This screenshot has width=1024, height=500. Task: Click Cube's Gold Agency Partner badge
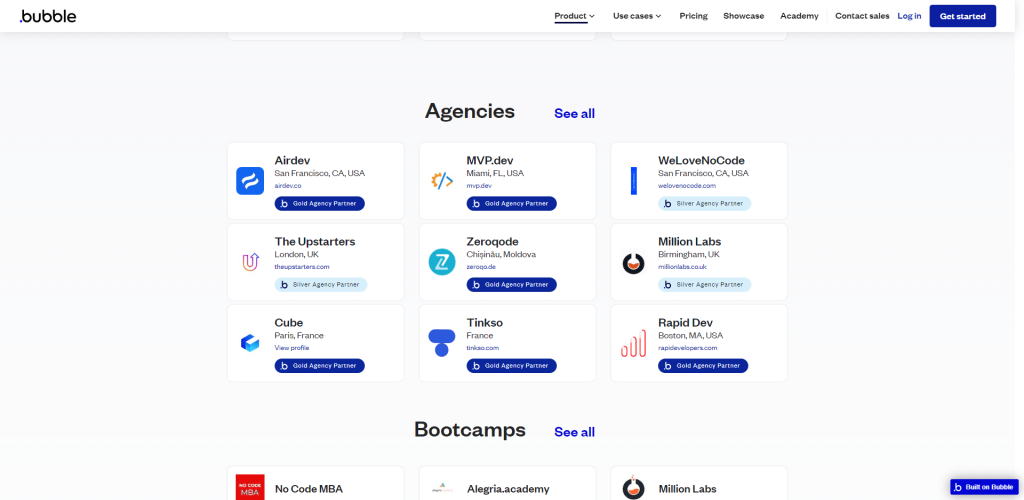(x=319, y=366)
